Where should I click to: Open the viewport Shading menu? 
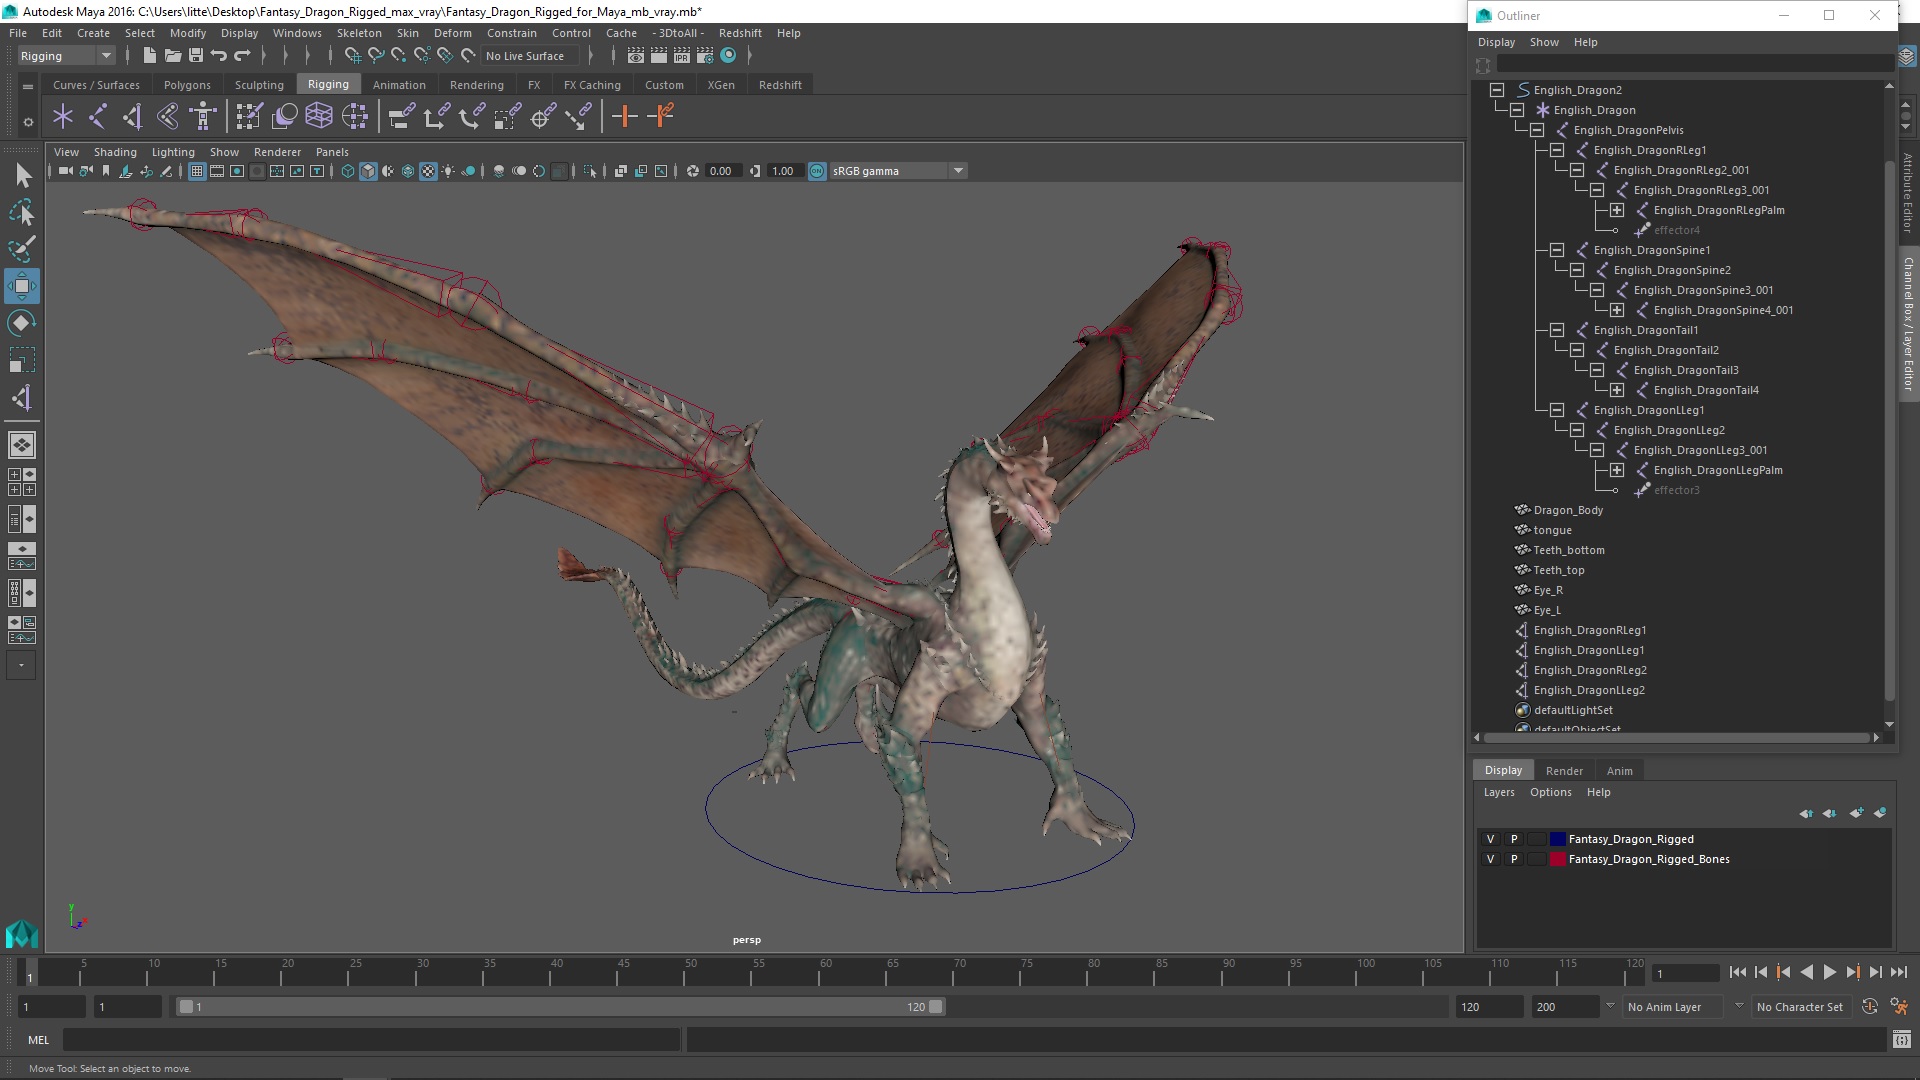pyautogui.click(x=115, y=152)
